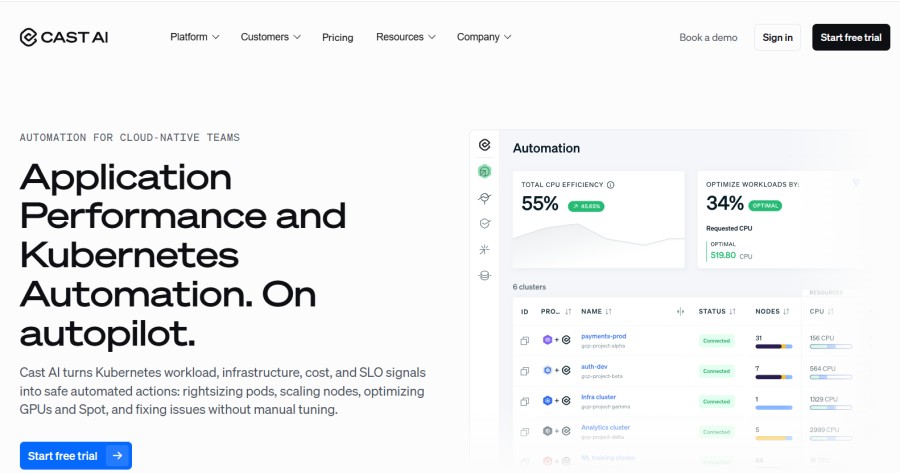Screen dimensions: 900x473
Task: Click Book a demo link
Action: pos(708,37)
